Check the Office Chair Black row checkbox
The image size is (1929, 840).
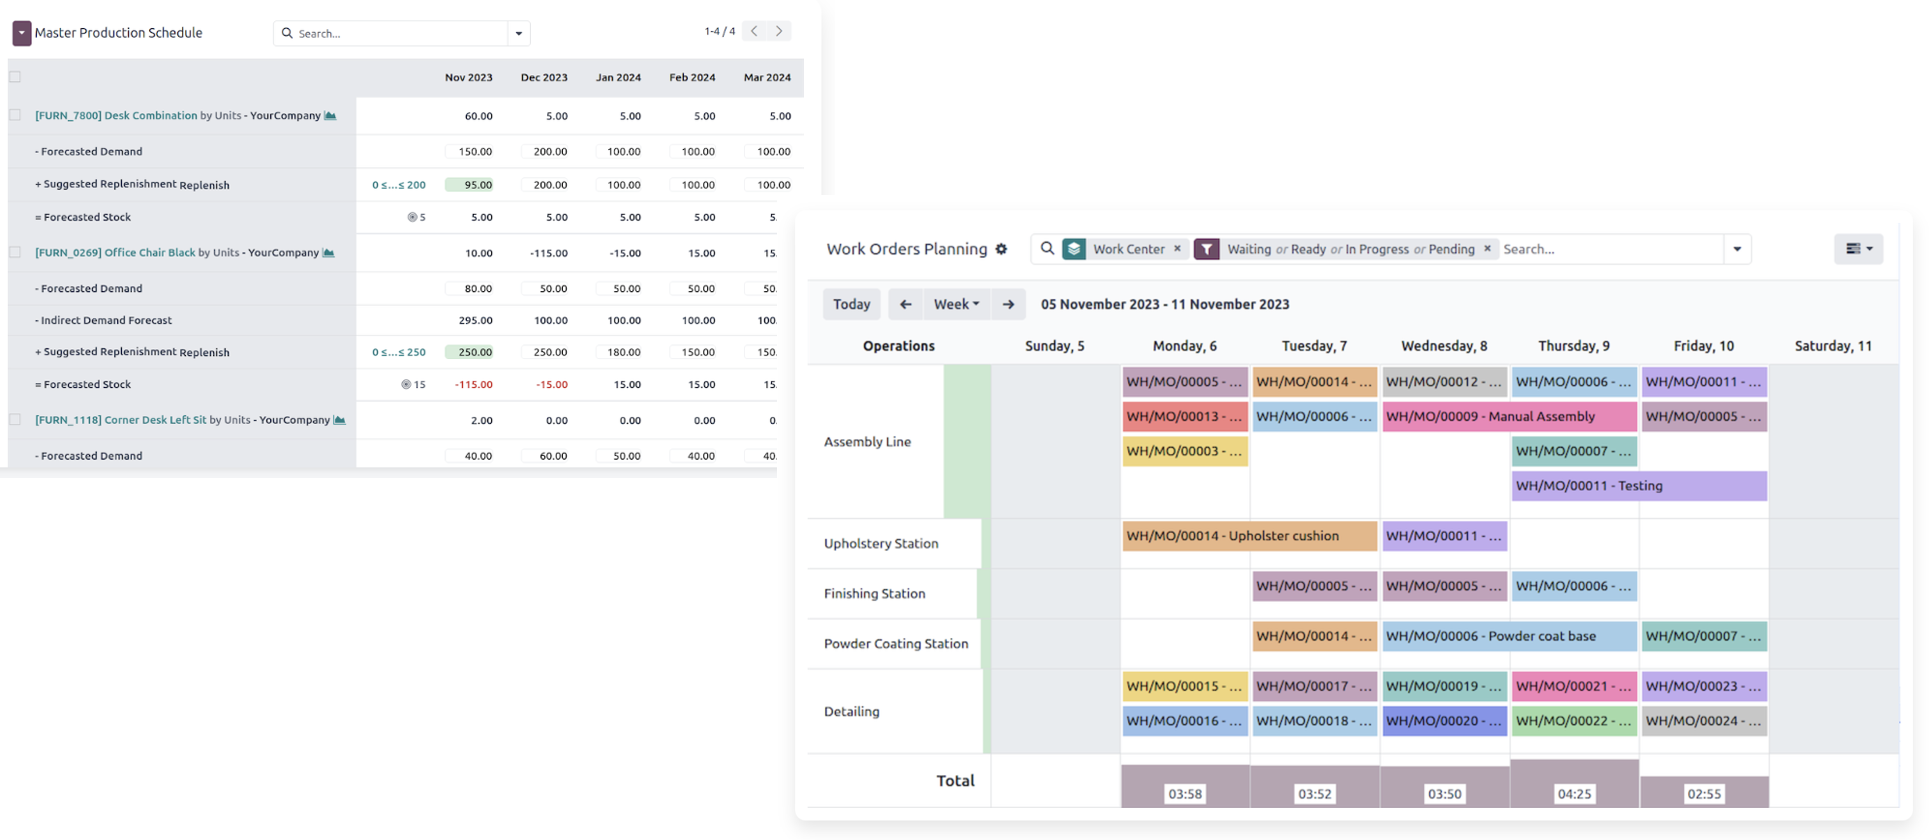pos(15,252)
